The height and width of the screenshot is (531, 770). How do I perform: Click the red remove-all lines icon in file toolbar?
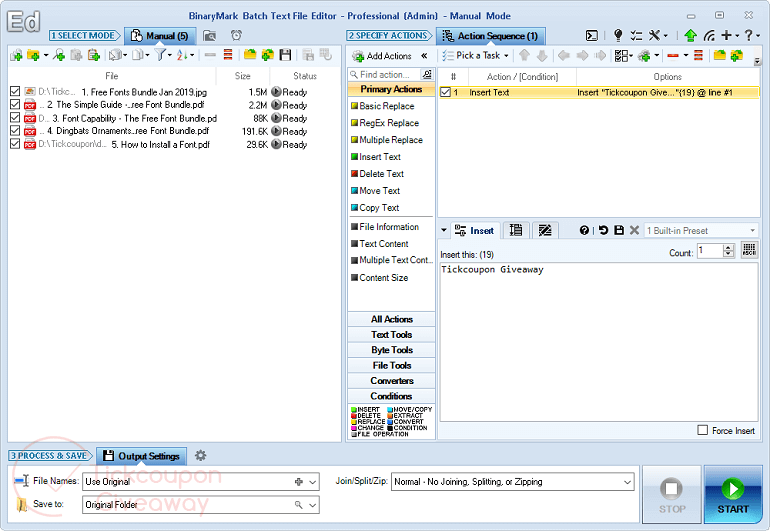[x=228, y=55]
